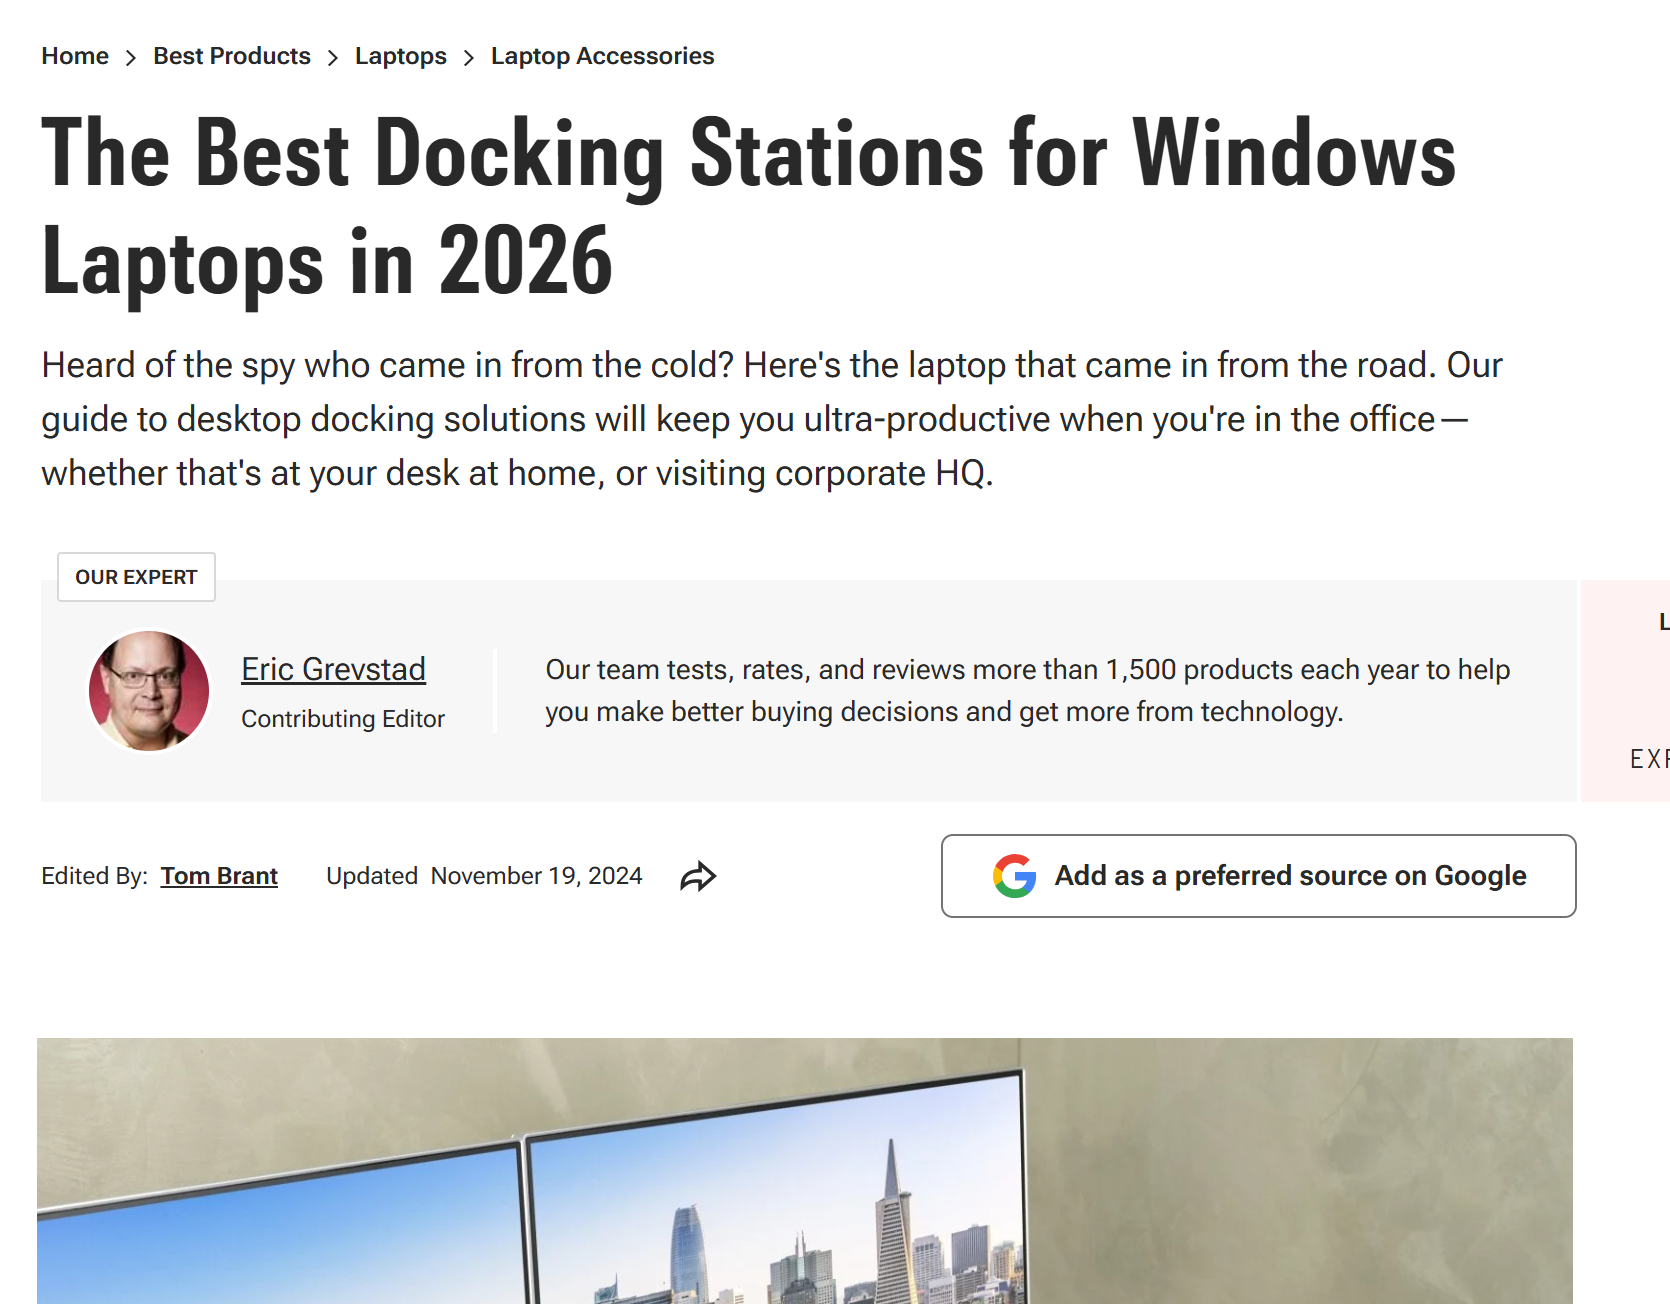Open the Best Products breadcrumb link
The height and width of the screenshot is (1304, 1670).
(x=231, y=56)
